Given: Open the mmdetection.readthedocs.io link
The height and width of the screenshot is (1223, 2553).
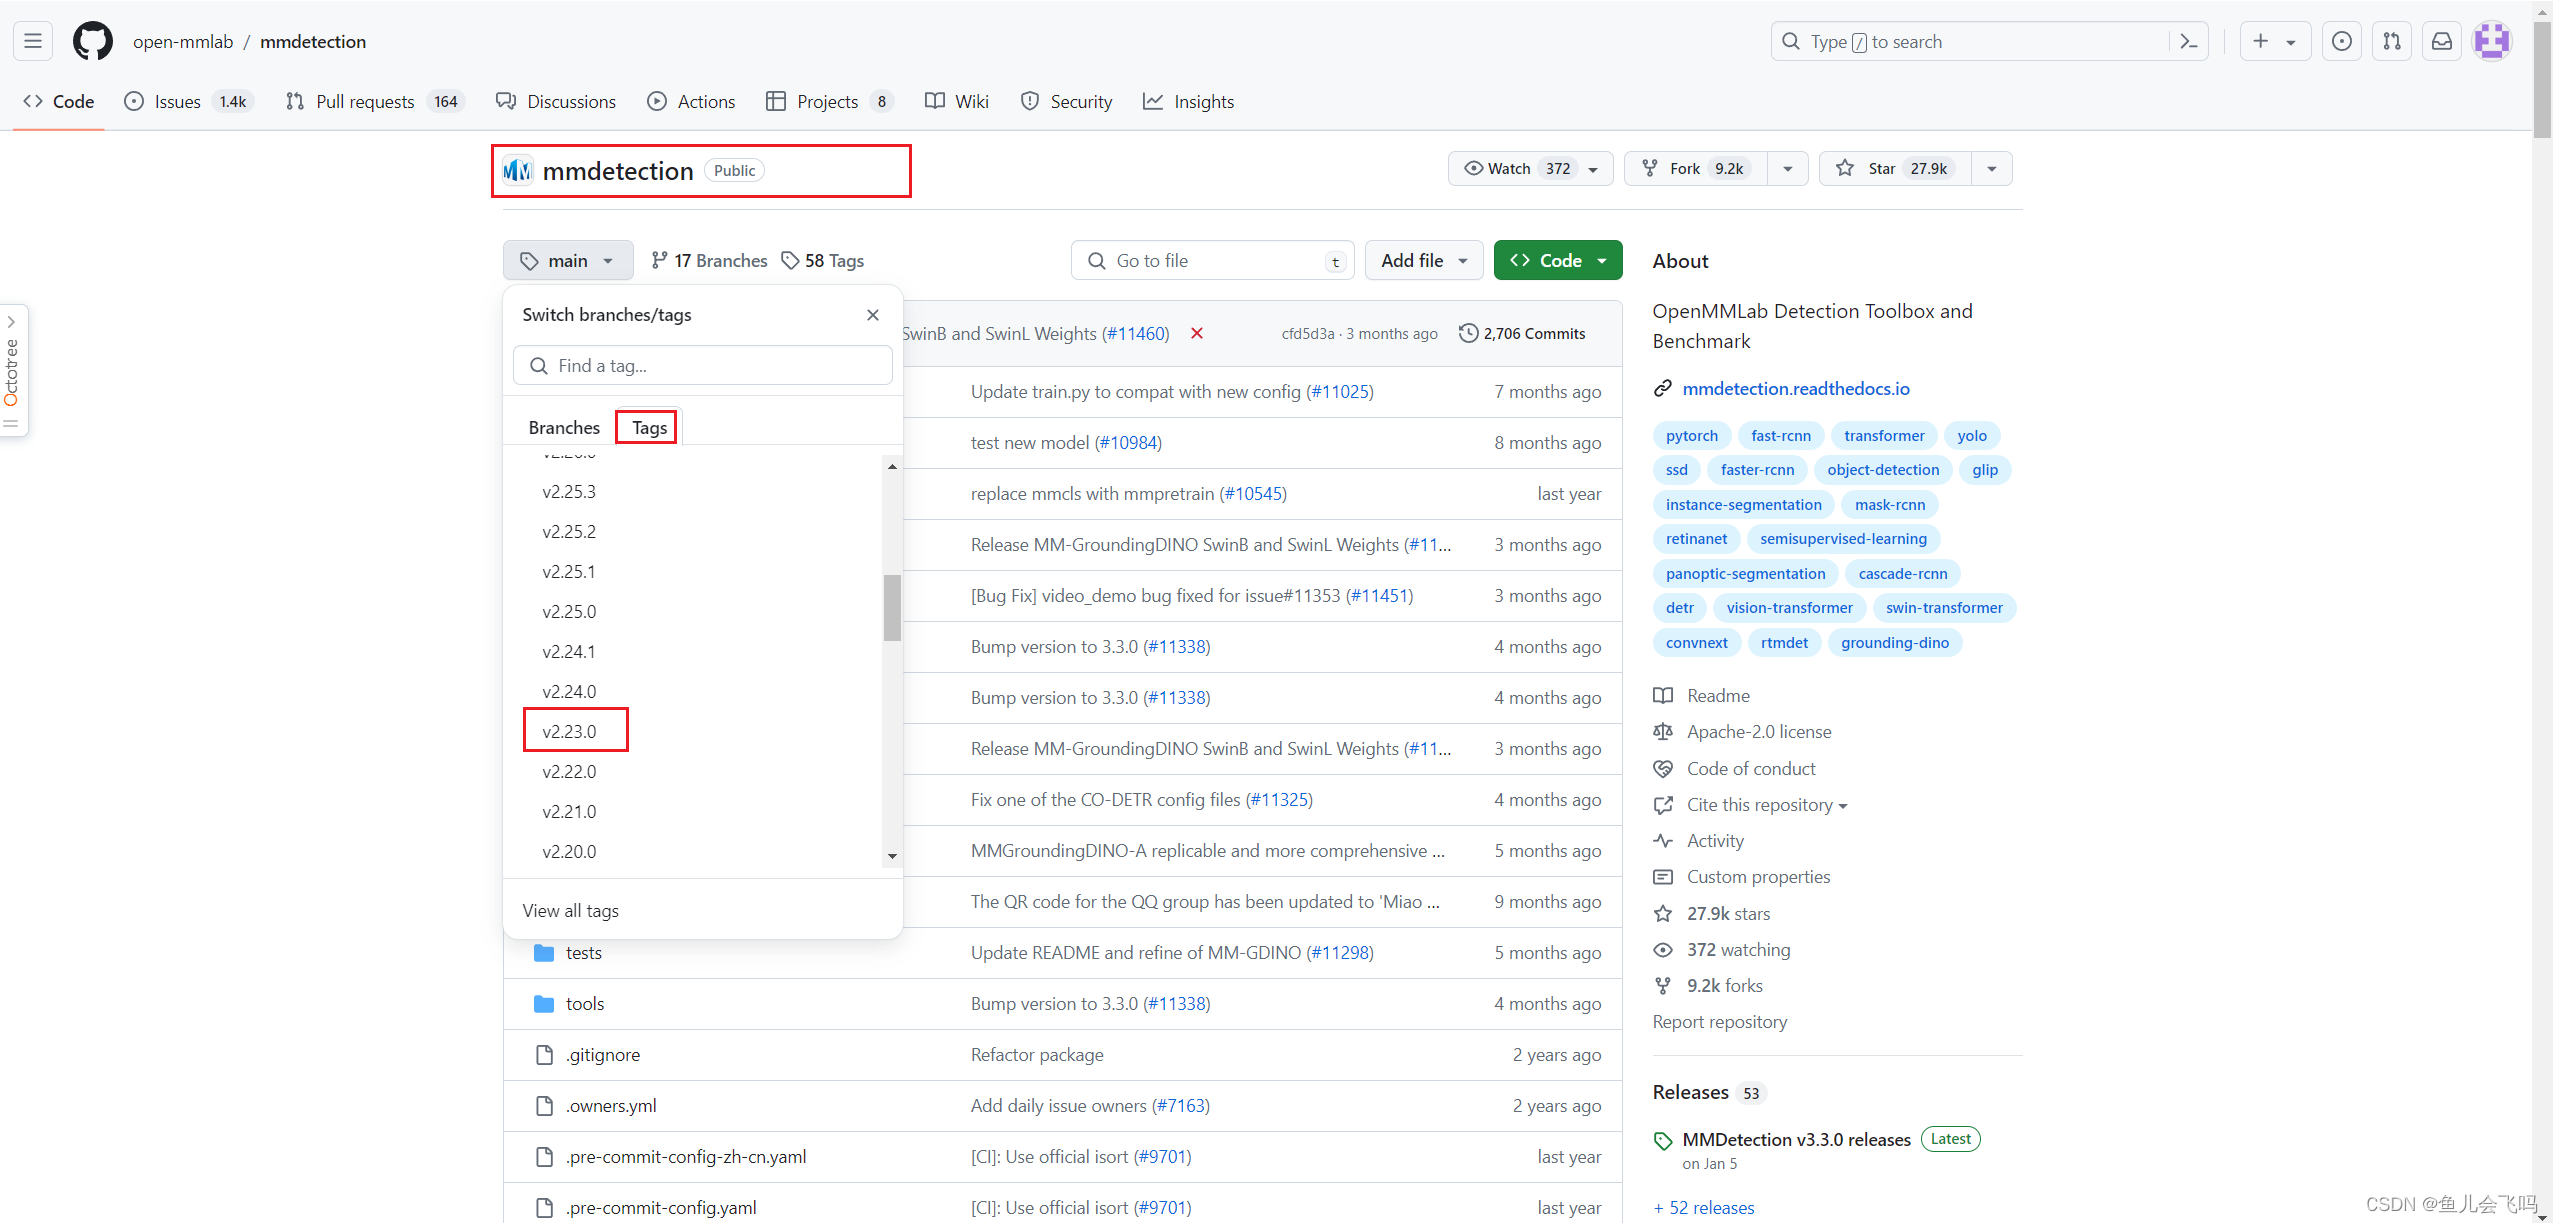Looking at the screenshot, I should click(x=1795, y=388).
